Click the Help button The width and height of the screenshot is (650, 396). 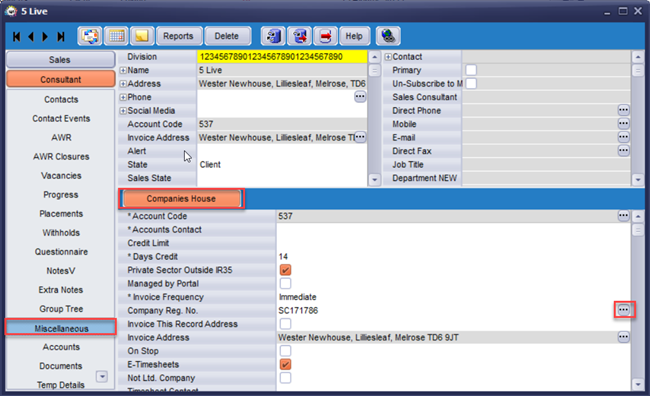(354, 36)
